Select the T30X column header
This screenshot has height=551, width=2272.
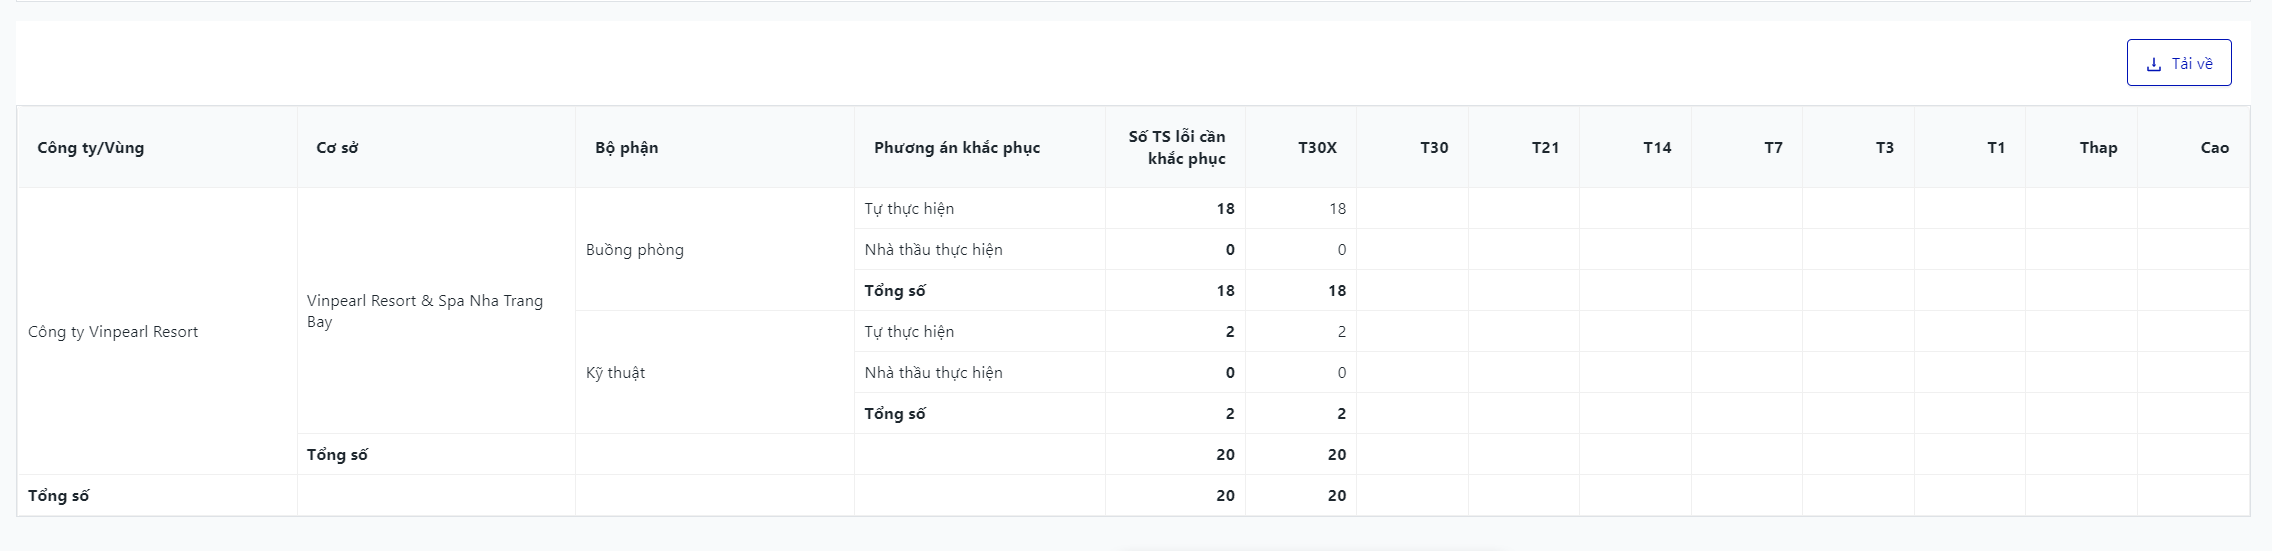(x=1317, y=148)
